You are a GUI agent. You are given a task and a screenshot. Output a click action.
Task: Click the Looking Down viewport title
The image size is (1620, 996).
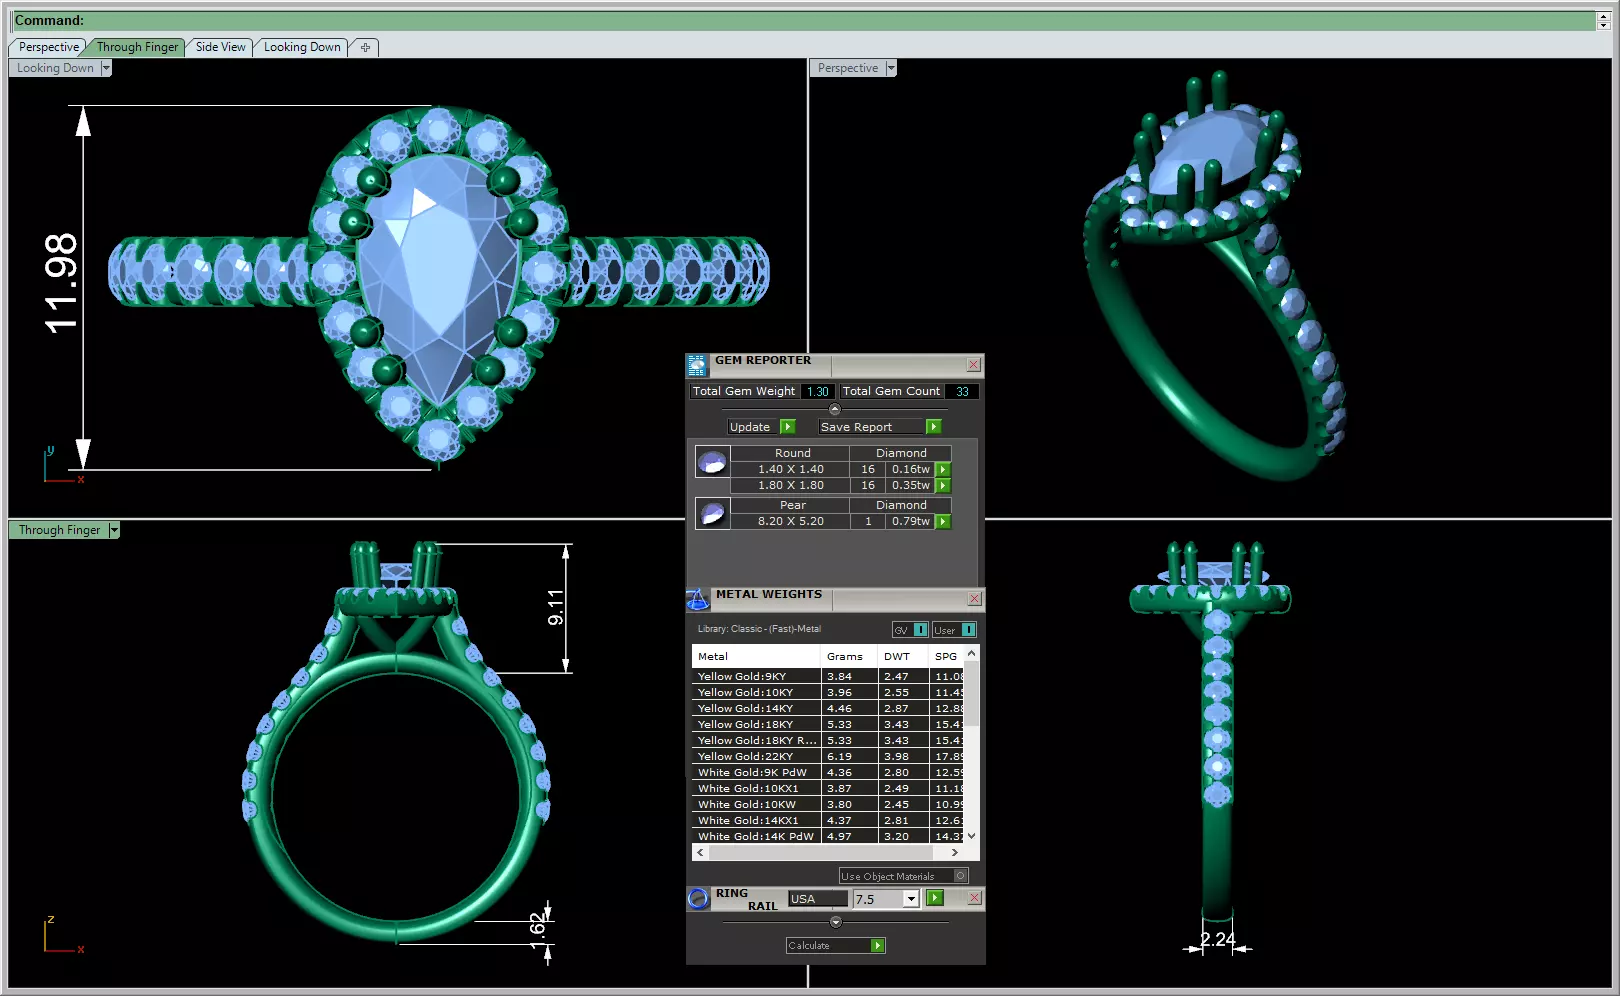55,68
